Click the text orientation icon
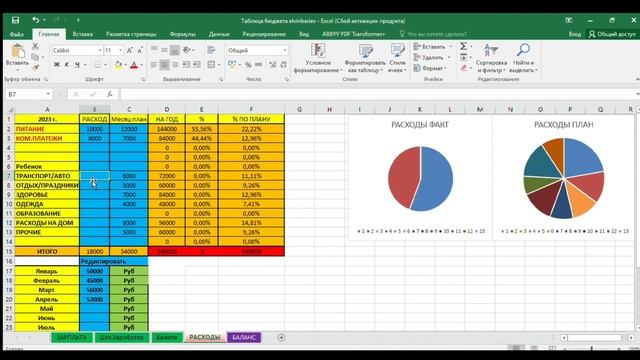Screen dimensions: 640x360 pyautogui.click(x=187, y=50)
